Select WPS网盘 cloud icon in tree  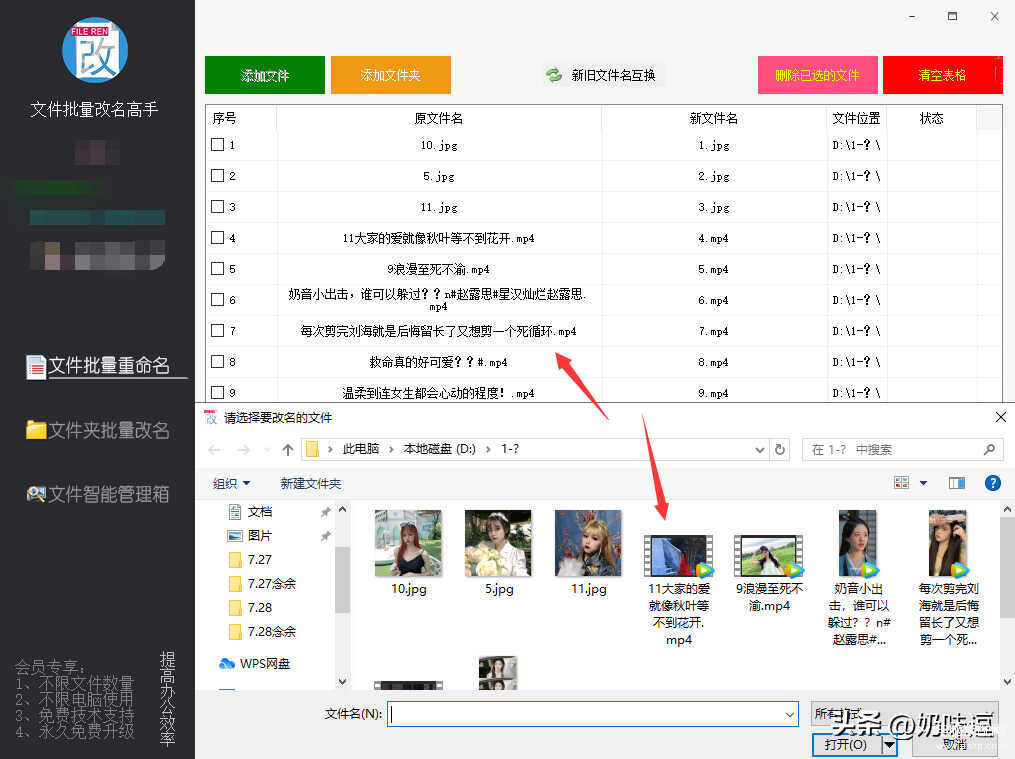(227, 663)
